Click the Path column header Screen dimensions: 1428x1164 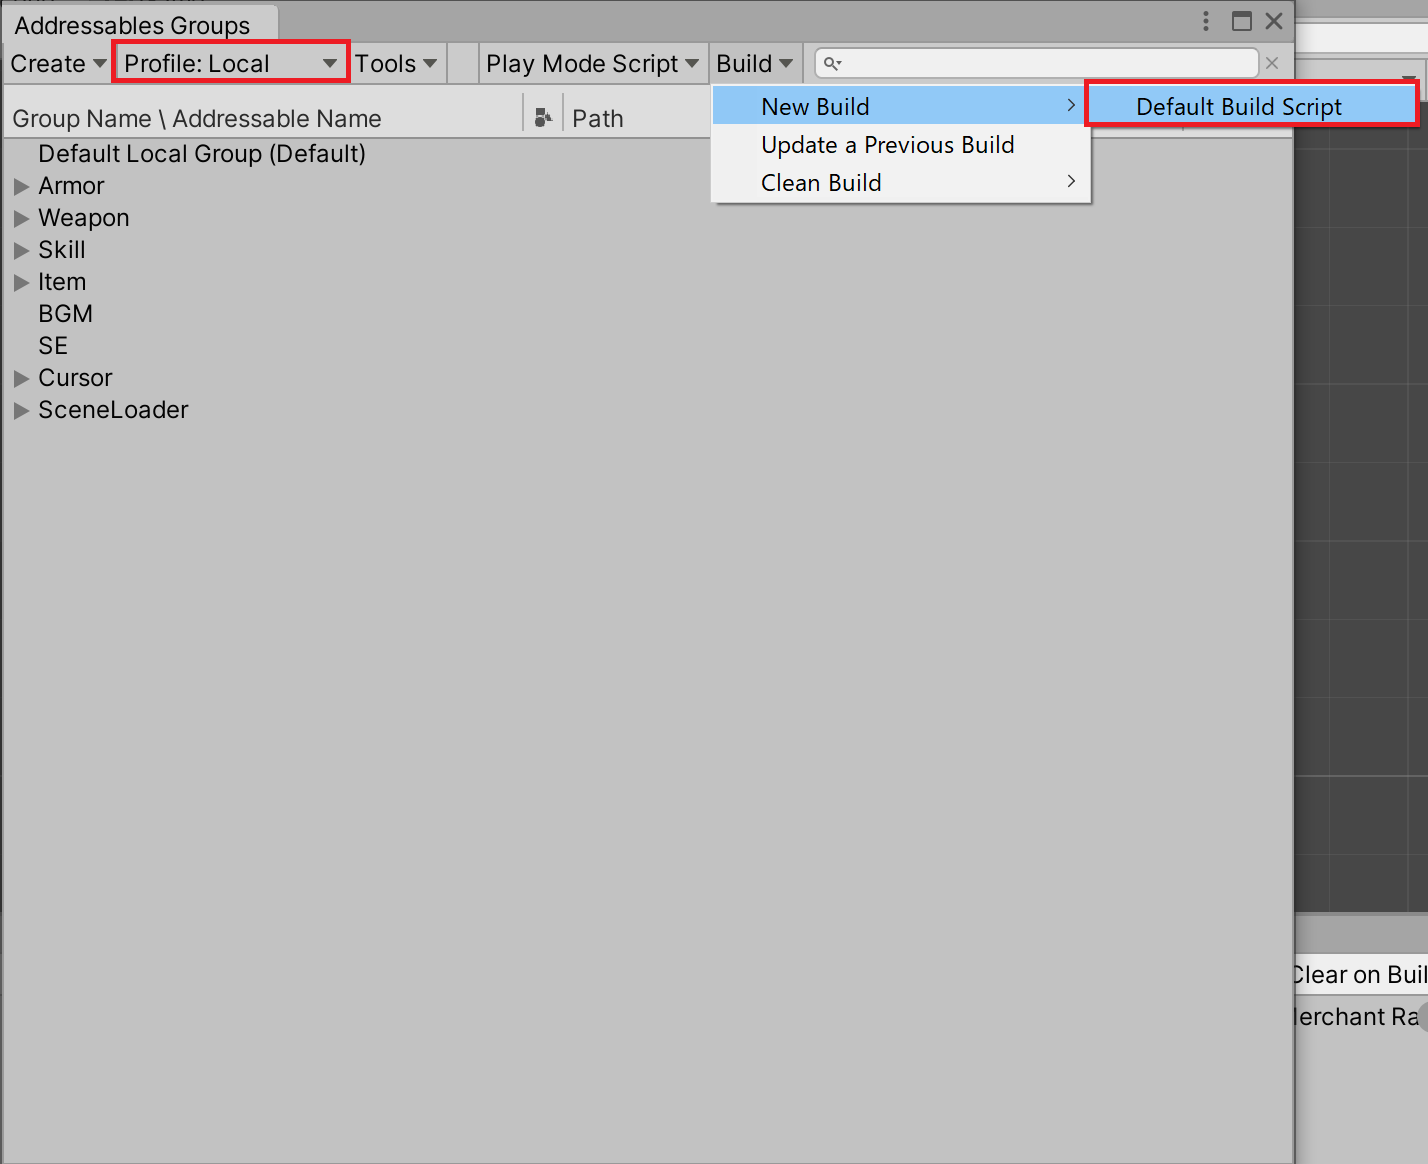pyautogui.click(x=598, y=118)
